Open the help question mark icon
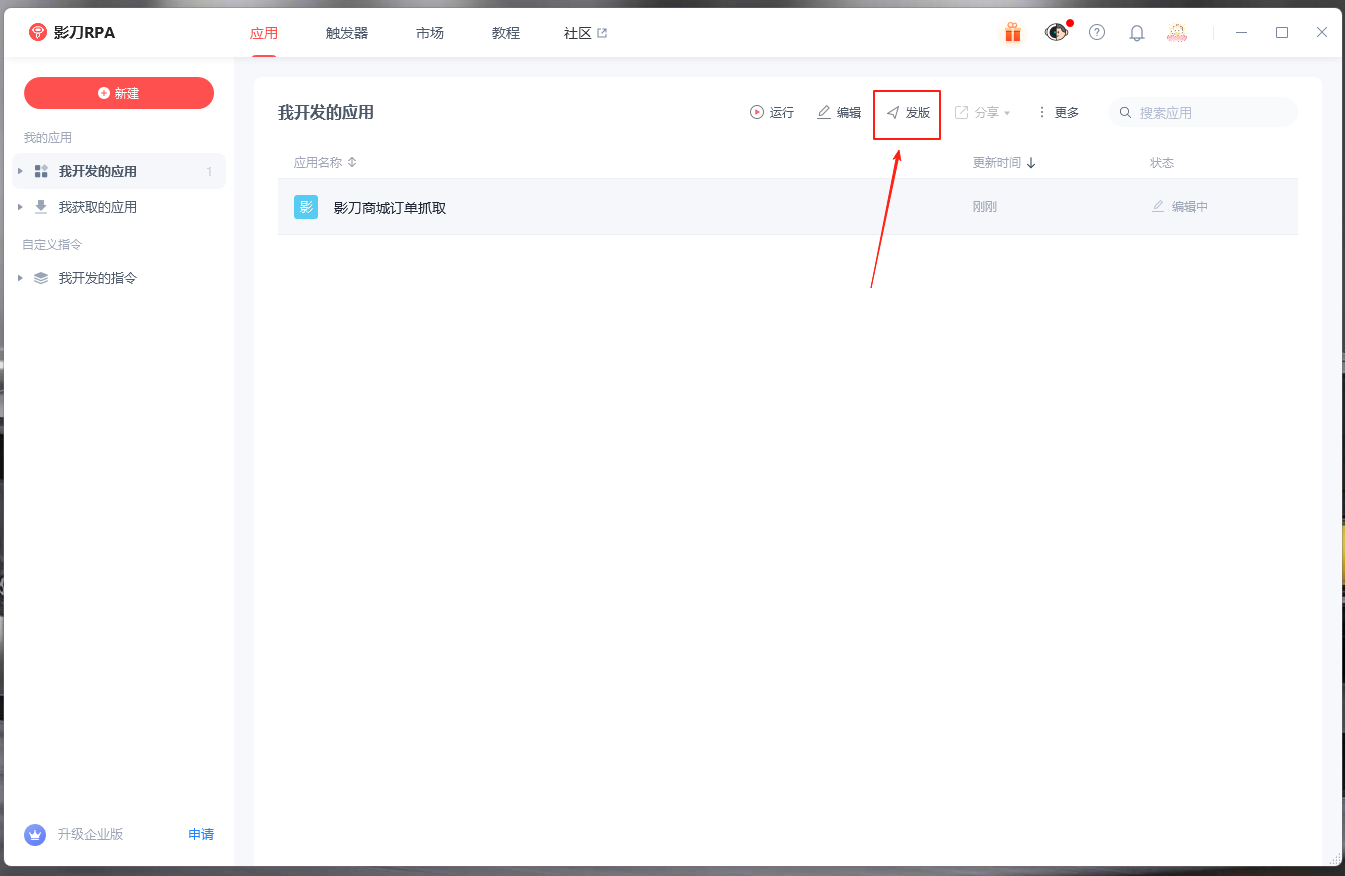 pyautogui.click(x=1097, y=32)
